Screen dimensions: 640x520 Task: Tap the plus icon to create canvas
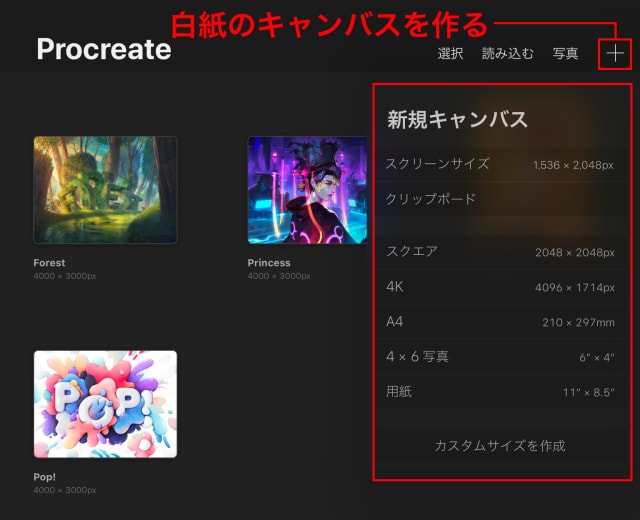tap(615, 54)
